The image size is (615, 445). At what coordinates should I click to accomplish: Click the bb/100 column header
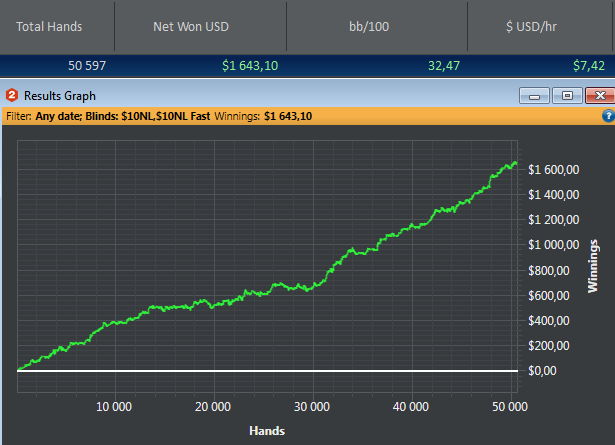click(x=369, y=27)
